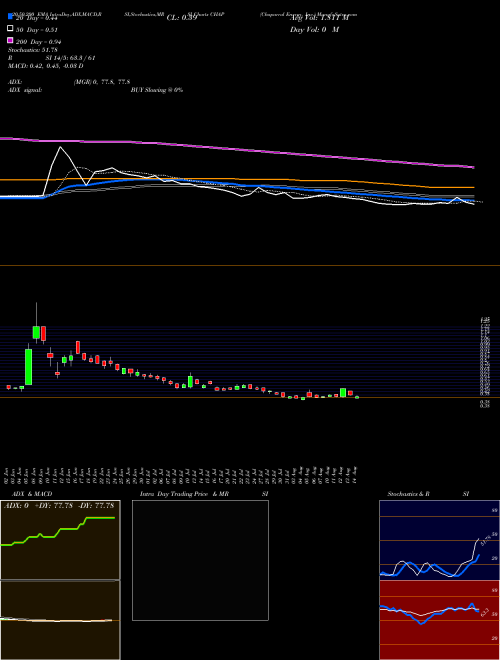This screenshot has width=500, height=660.
Task: Click the white 50 Day legend swatch
Action: (x=10, y=29)
